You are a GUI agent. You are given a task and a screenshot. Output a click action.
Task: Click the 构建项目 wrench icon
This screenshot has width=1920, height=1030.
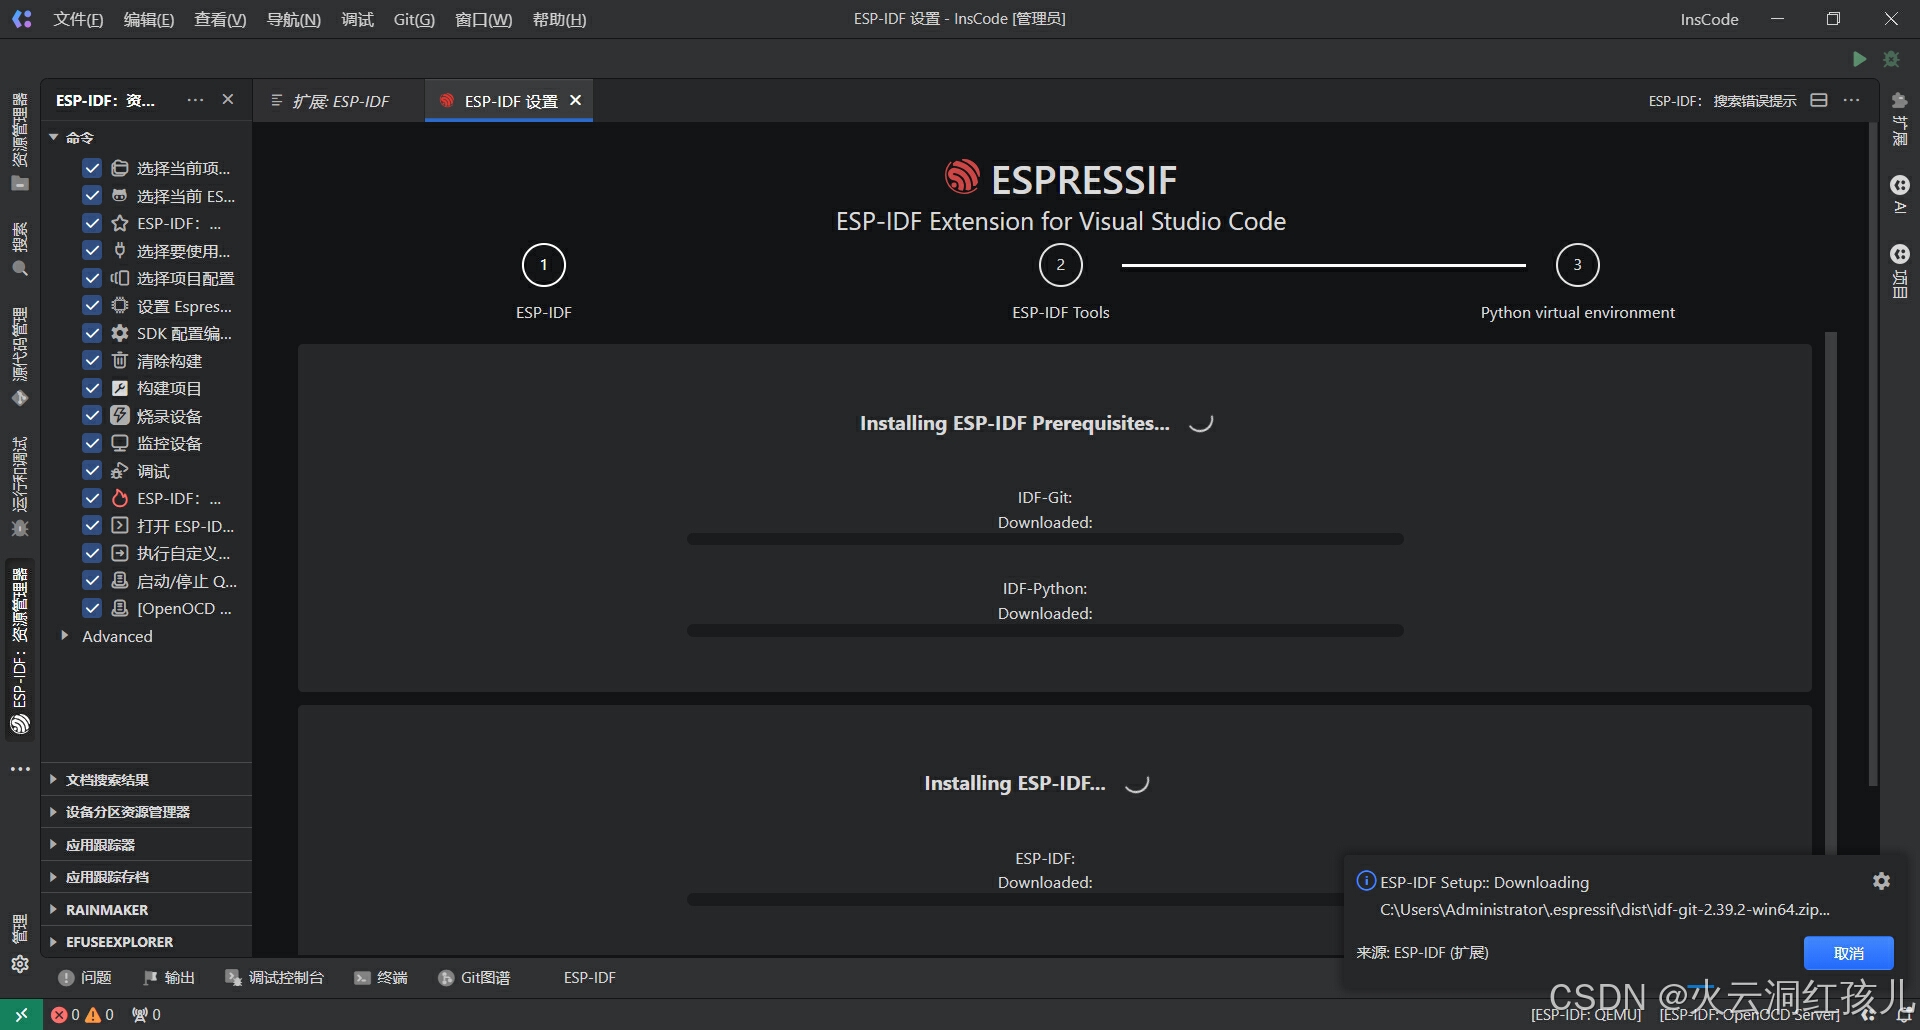click(x=120, y=388)
